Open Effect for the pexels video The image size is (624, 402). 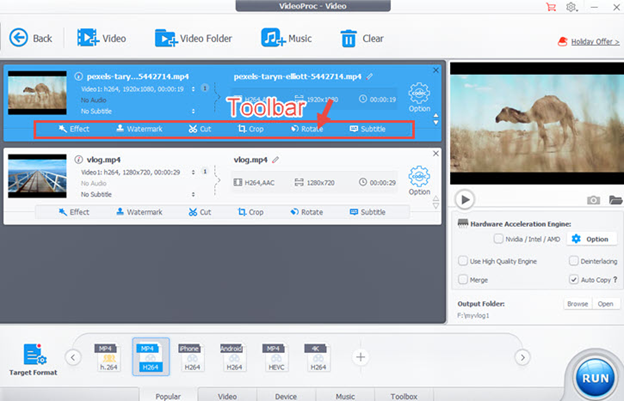(74, 129)
